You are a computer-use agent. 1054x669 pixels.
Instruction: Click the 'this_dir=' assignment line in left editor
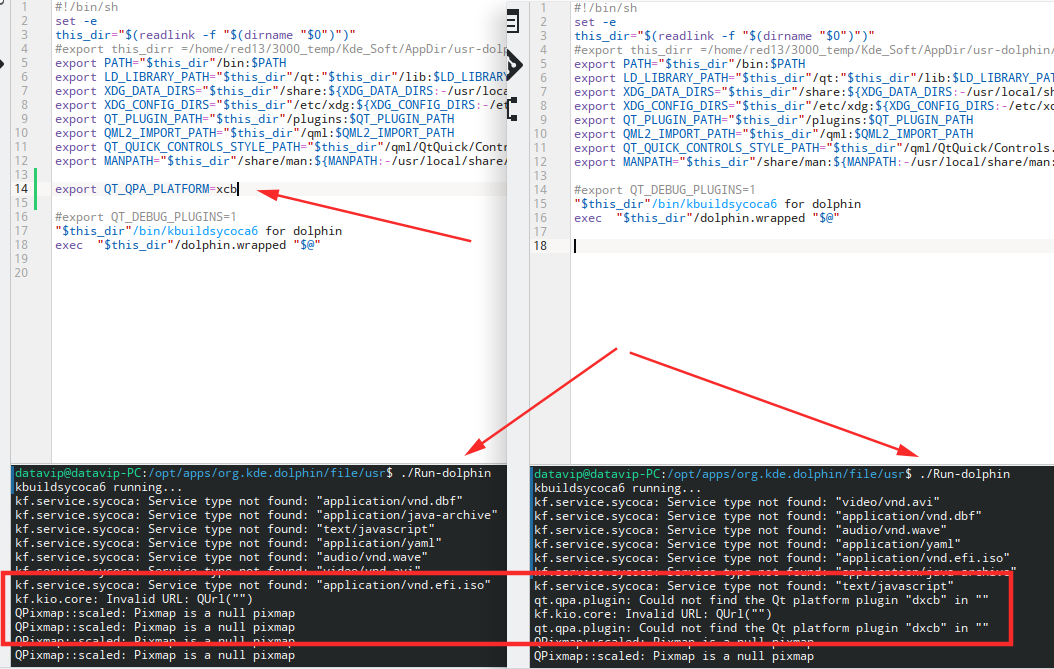pos(205,35)
